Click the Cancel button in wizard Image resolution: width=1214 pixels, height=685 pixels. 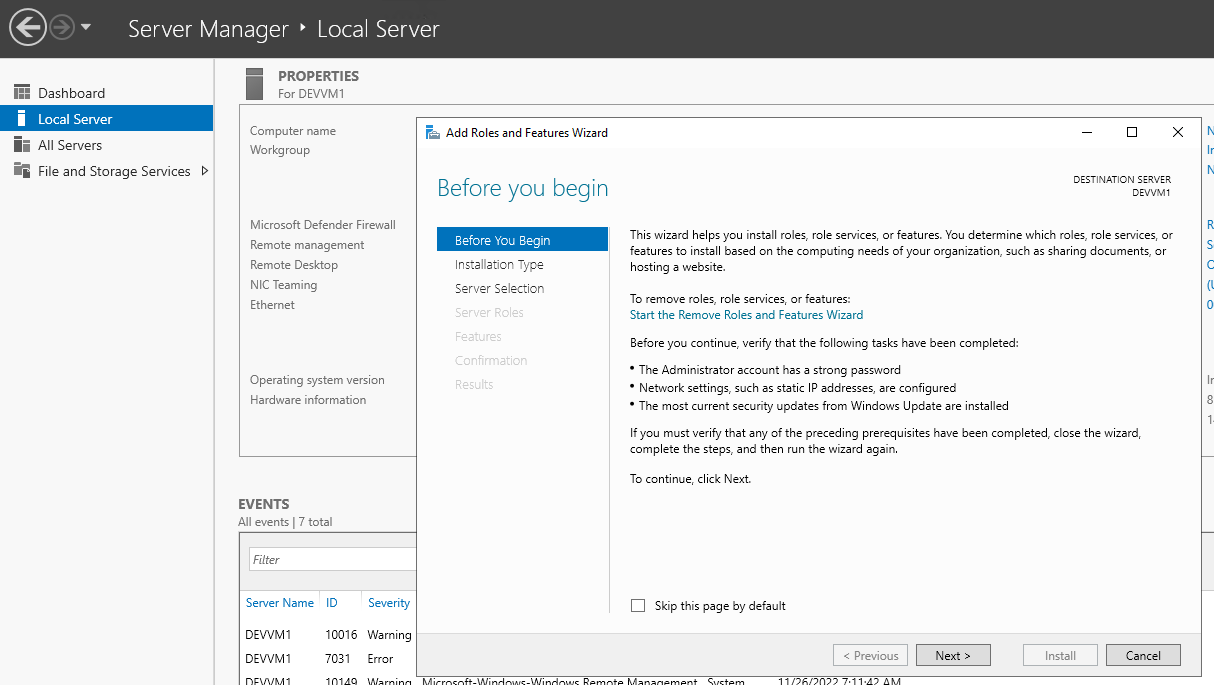[1143, 656]
